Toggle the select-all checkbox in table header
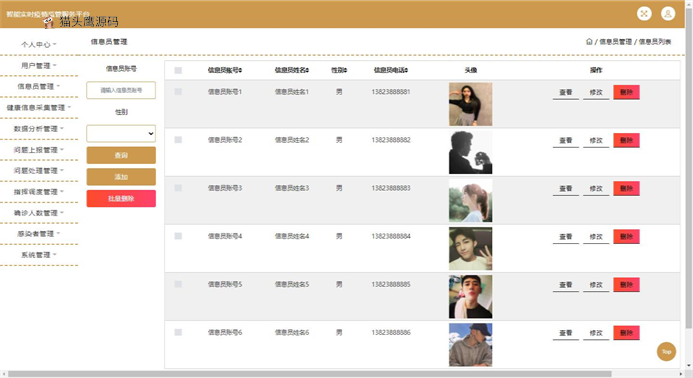This screenshot has height=378, width=693. pyautogui.click(x=178, y=70)
